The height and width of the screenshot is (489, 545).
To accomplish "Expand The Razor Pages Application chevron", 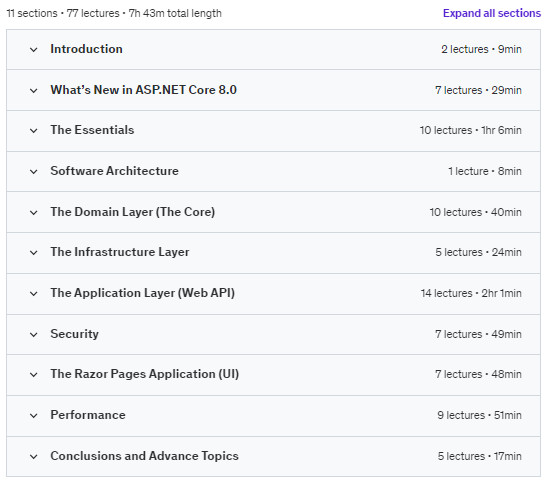I will [x=34, y=375].
